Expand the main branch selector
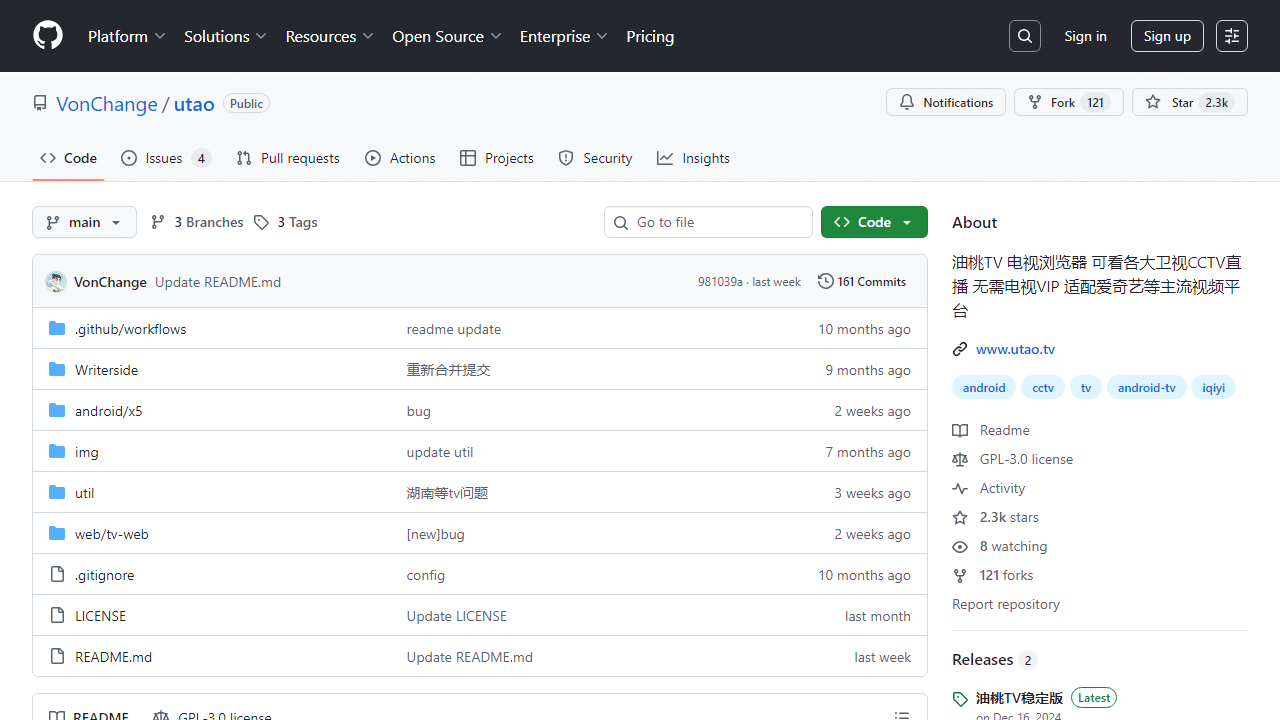The height and width of the screenshot is (720, 1280). click(84, 222)
